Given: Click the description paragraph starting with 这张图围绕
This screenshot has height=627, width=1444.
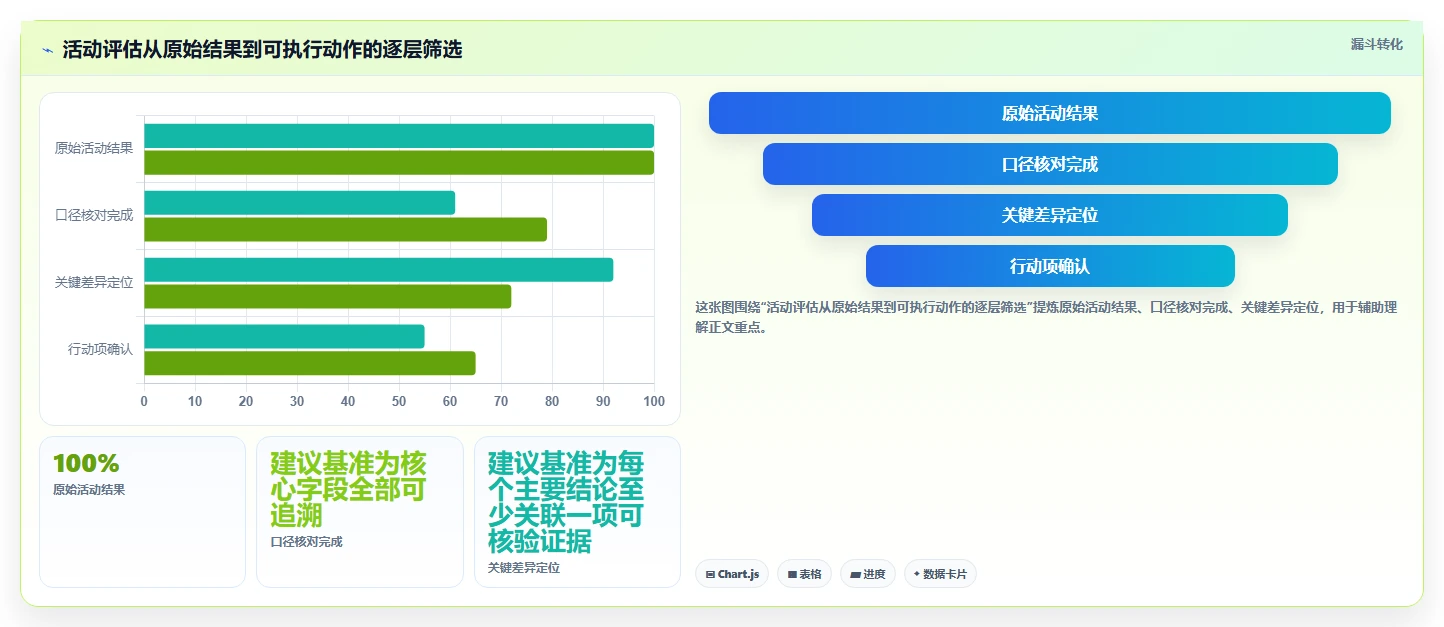Looking at the screenshot, I should pyautogui.click(x=1046, y=317).
